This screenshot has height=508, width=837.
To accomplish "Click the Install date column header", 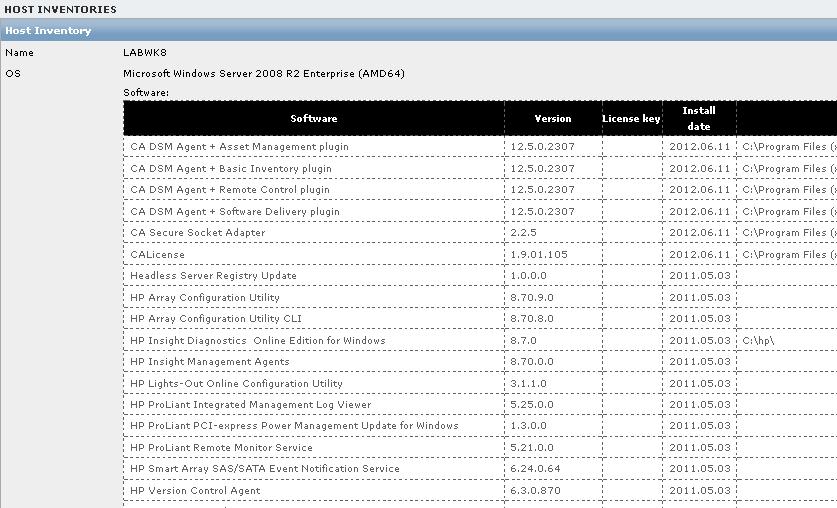I will (699, 118).
